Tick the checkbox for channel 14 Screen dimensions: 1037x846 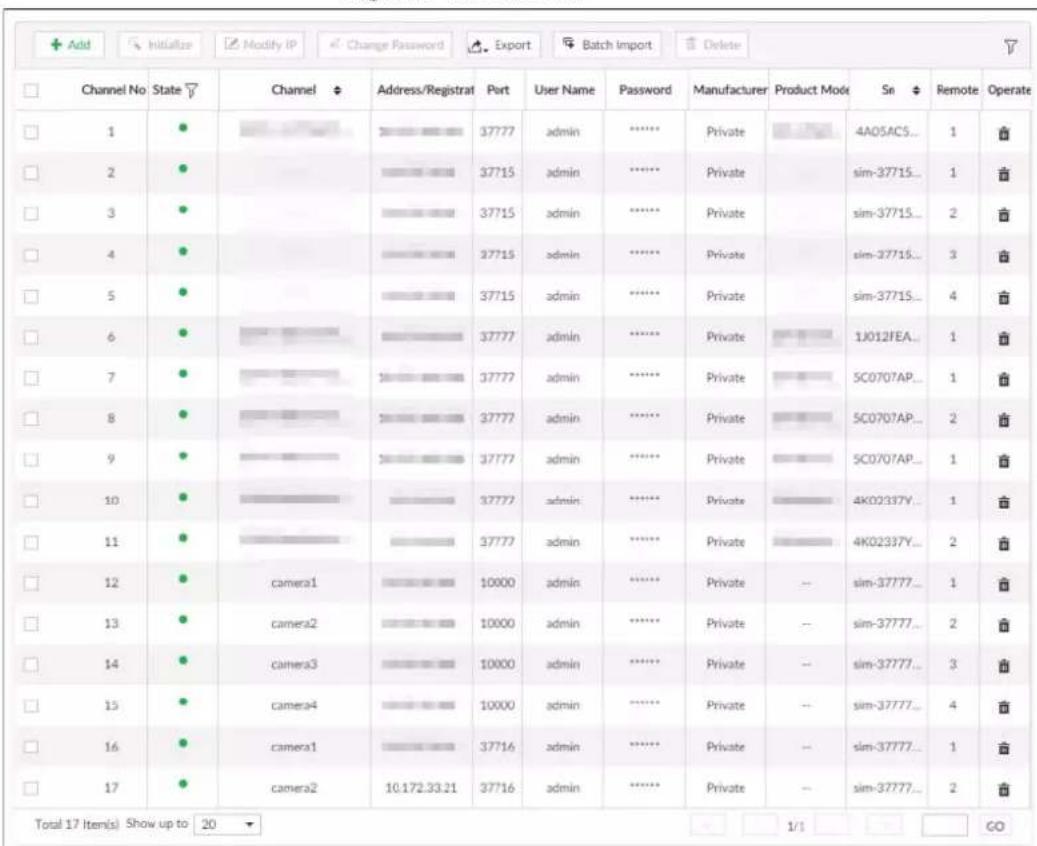(31, 665)
